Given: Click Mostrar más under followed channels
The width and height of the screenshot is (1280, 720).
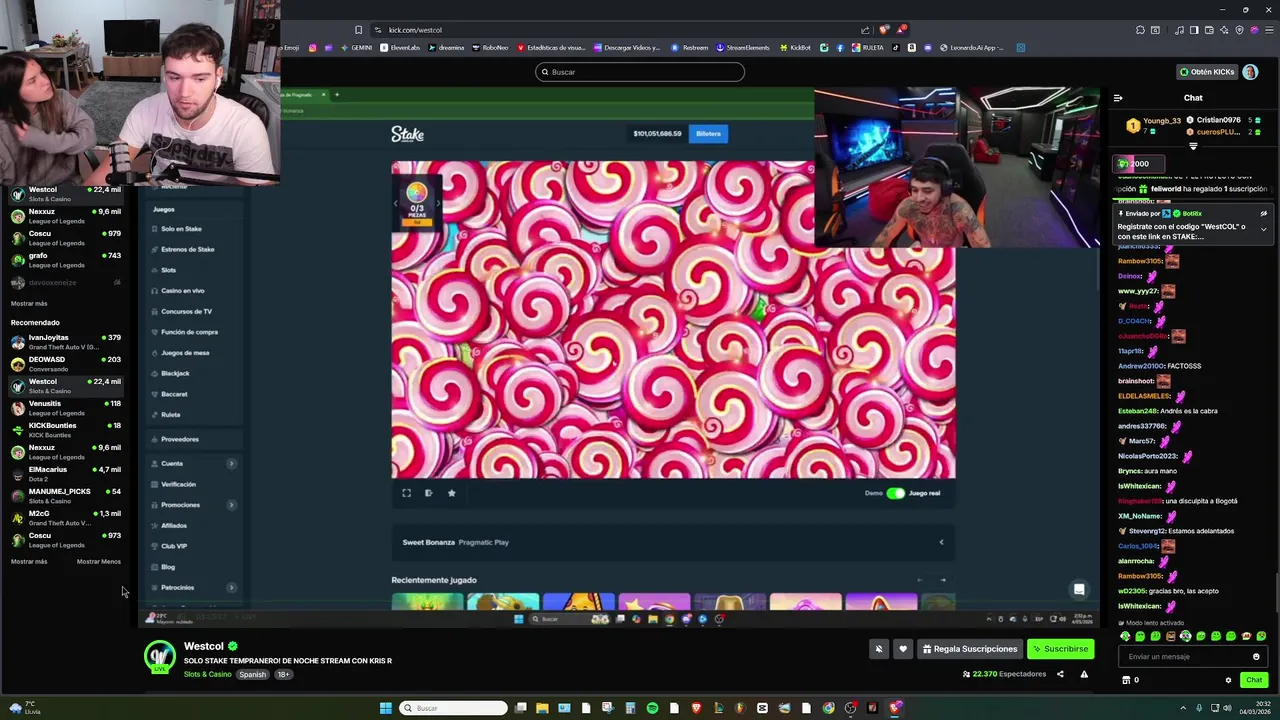Looking at the screenshot, I should coord(29,303).
